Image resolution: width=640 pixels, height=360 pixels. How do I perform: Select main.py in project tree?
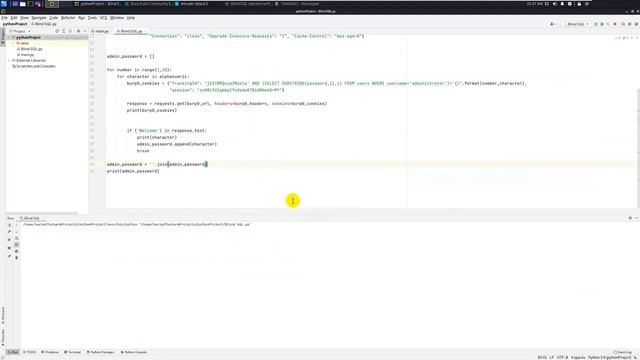[x=26, y=55]
